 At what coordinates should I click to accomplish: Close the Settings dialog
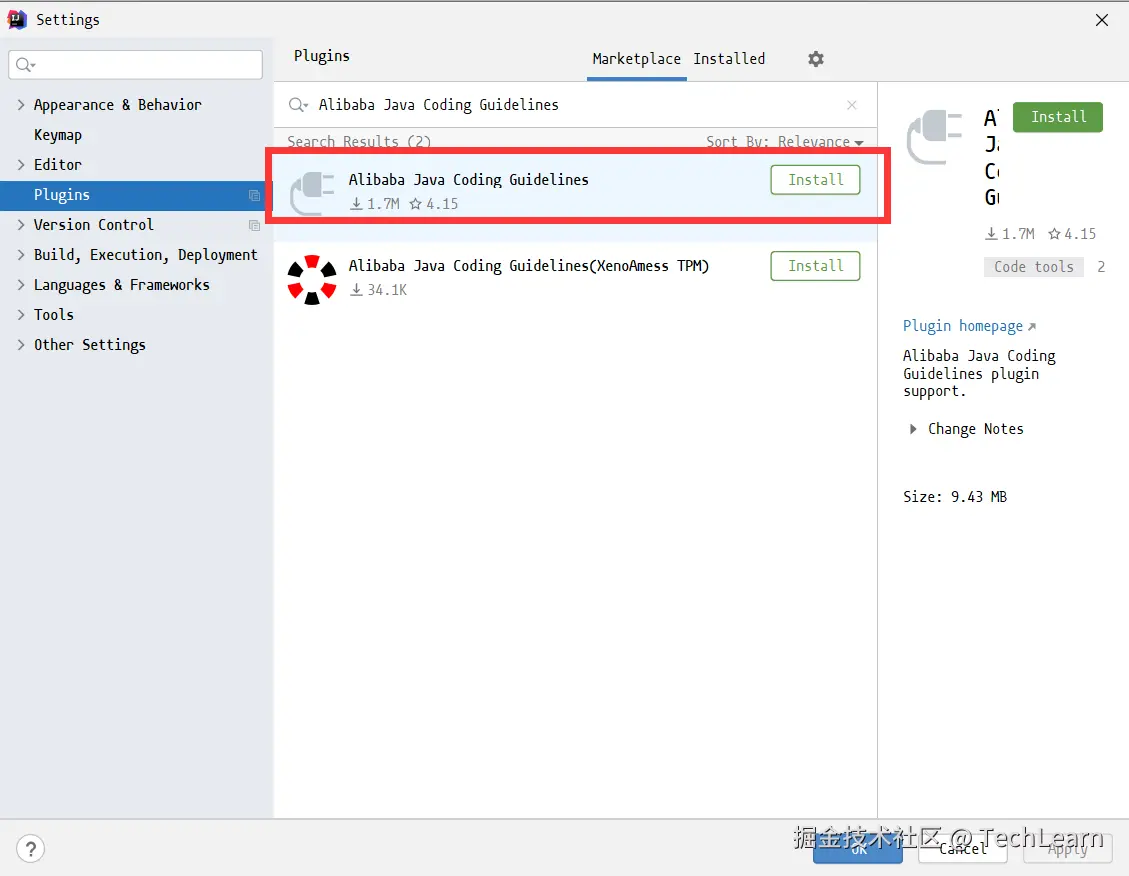[1102, 20]
